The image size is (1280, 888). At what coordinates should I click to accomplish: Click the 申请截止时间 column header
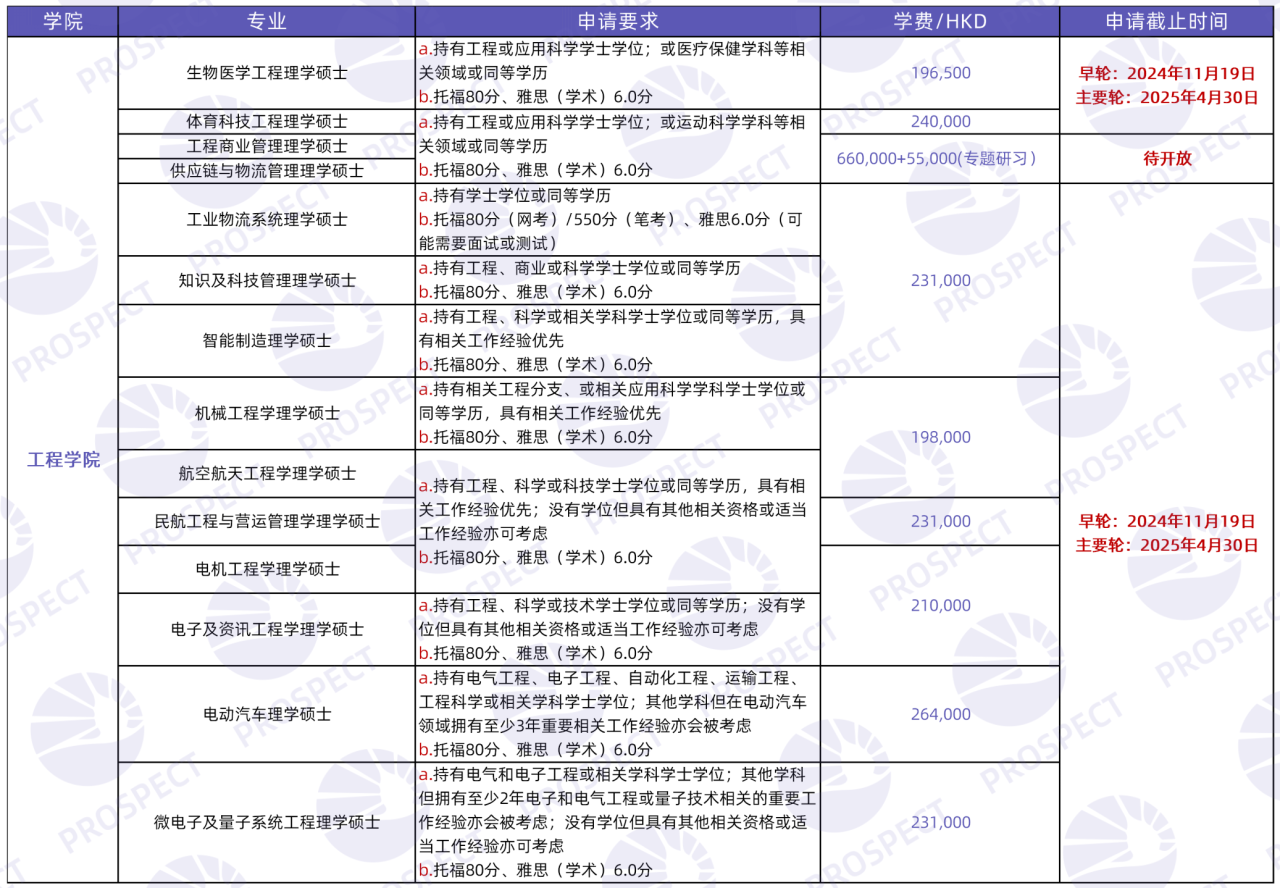(1166, 21)
